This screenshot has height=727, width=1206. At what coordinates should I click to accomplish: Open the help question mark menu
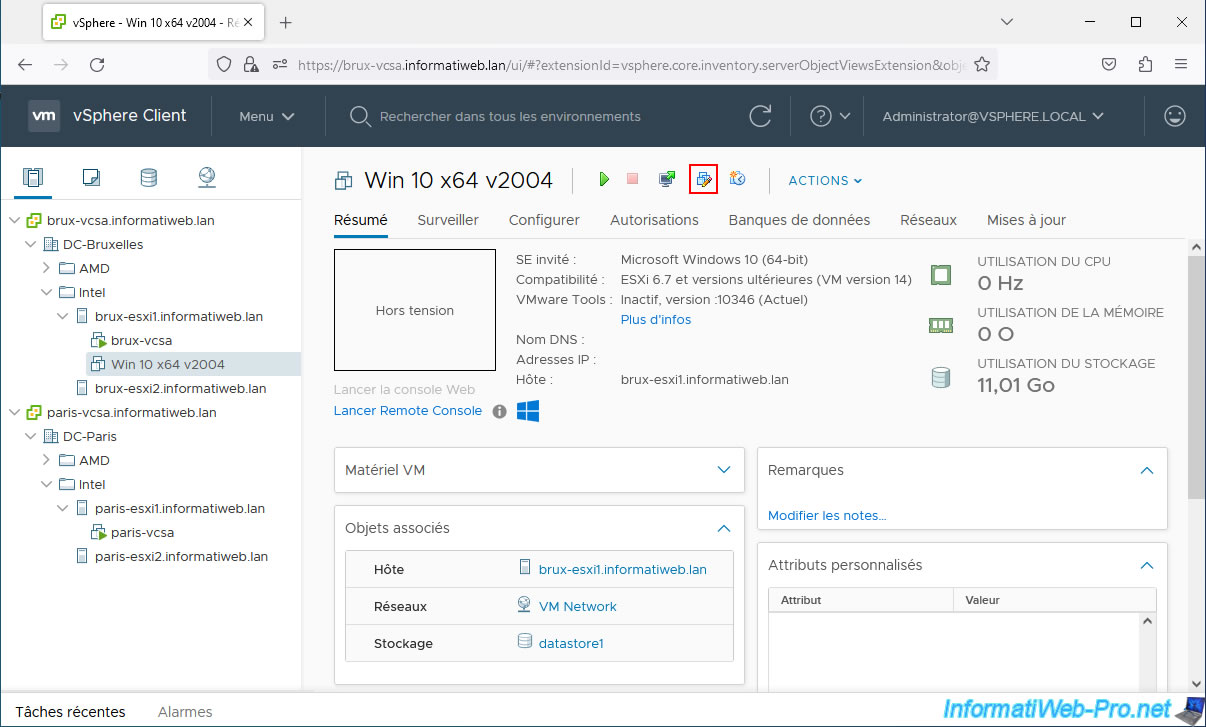(830, 116)
